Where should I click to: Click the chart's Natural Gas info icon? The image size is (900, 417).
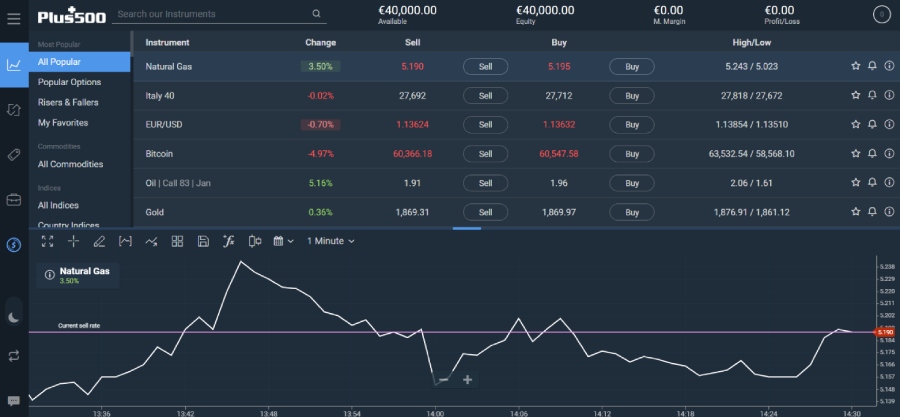click(x=50, y=275)
